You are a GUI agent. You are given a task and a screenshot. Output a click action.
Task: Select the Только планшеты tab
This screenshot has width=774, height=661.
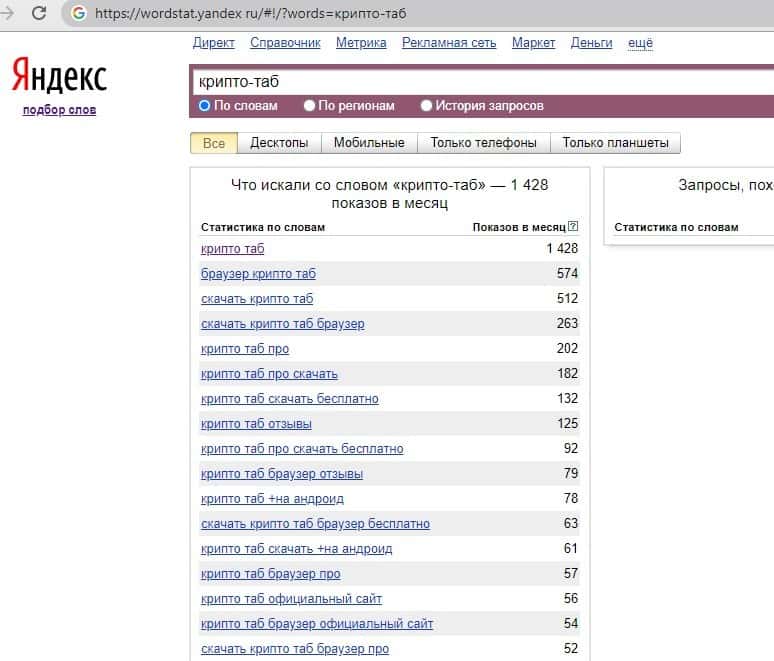615,143
